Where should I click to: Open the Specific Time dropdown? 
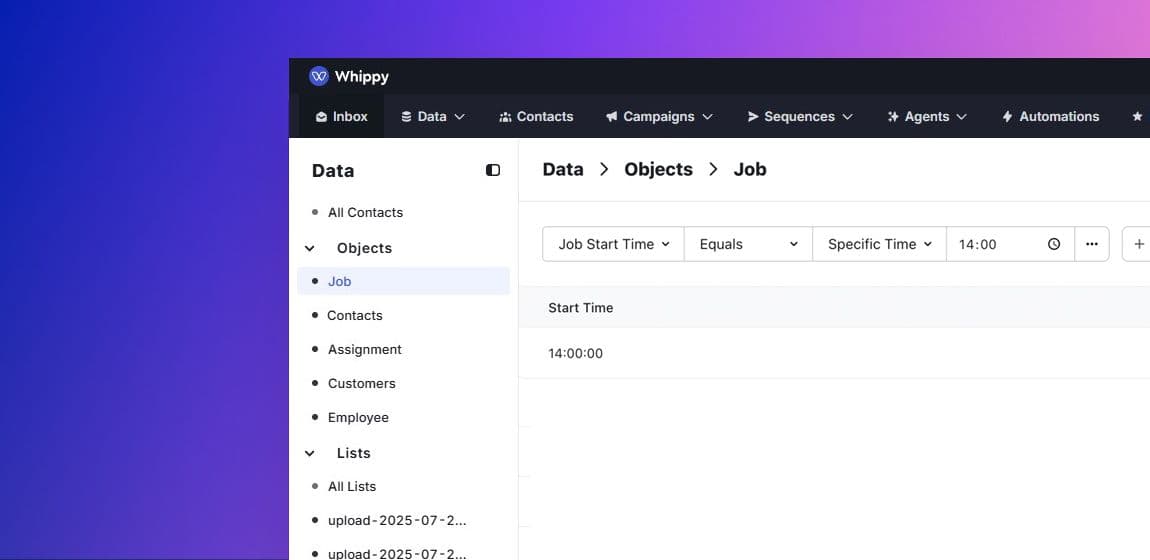coord(879,244)
